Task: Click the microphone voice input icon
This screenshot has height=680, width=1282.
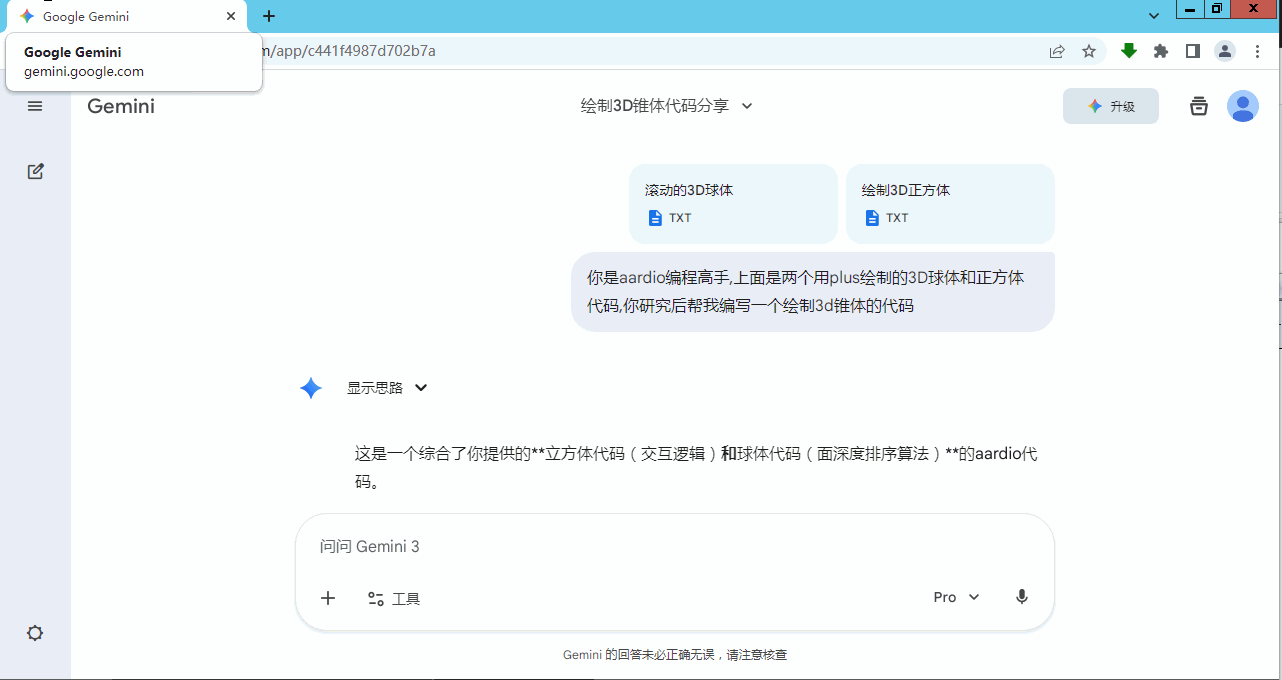Action: click(x=1021, y=597)
